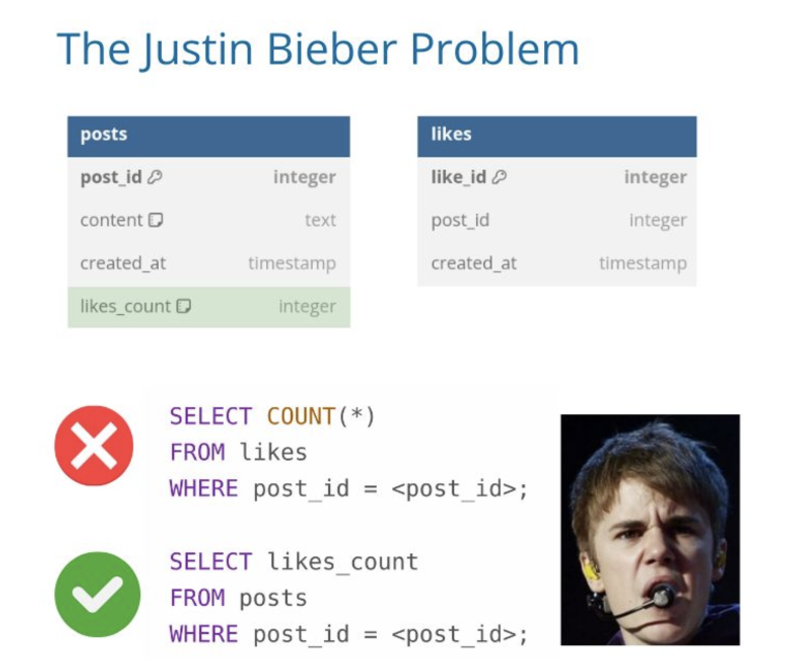This screenshot has width=789, height=661.
Task: Click the Justin Bieber photo
Action: pyautogui.click(x=649, y=529)
